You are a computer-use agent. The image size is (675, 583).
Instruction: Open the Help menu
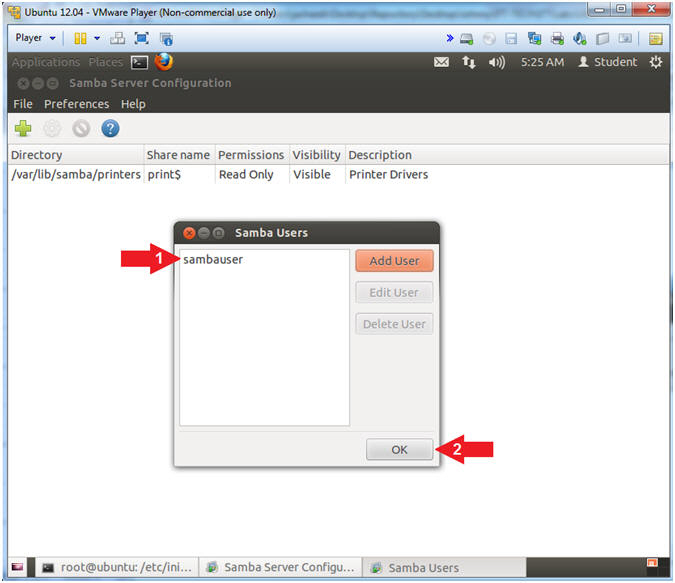133,104
